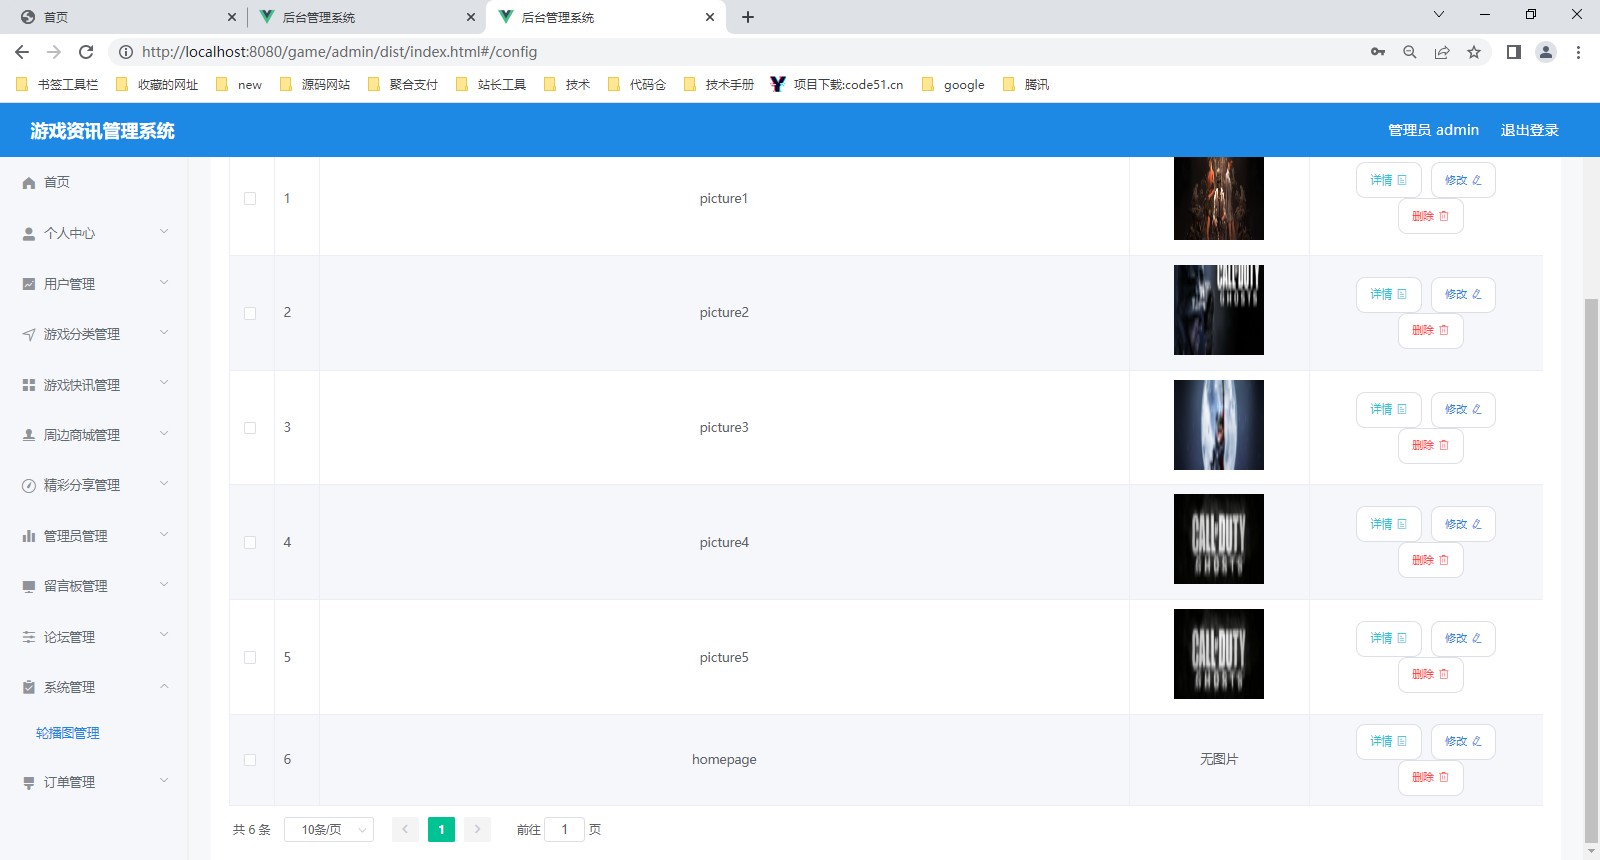Screen dimensions: 1600x860
Task: Open the side panel browser icon
Action: pos(1514,52)
